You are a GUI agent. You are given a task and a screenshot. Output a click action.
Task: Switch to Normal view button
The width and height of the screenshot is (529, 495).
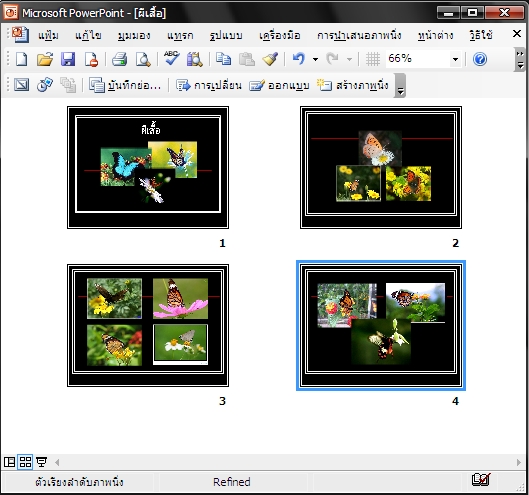(9, 462)
